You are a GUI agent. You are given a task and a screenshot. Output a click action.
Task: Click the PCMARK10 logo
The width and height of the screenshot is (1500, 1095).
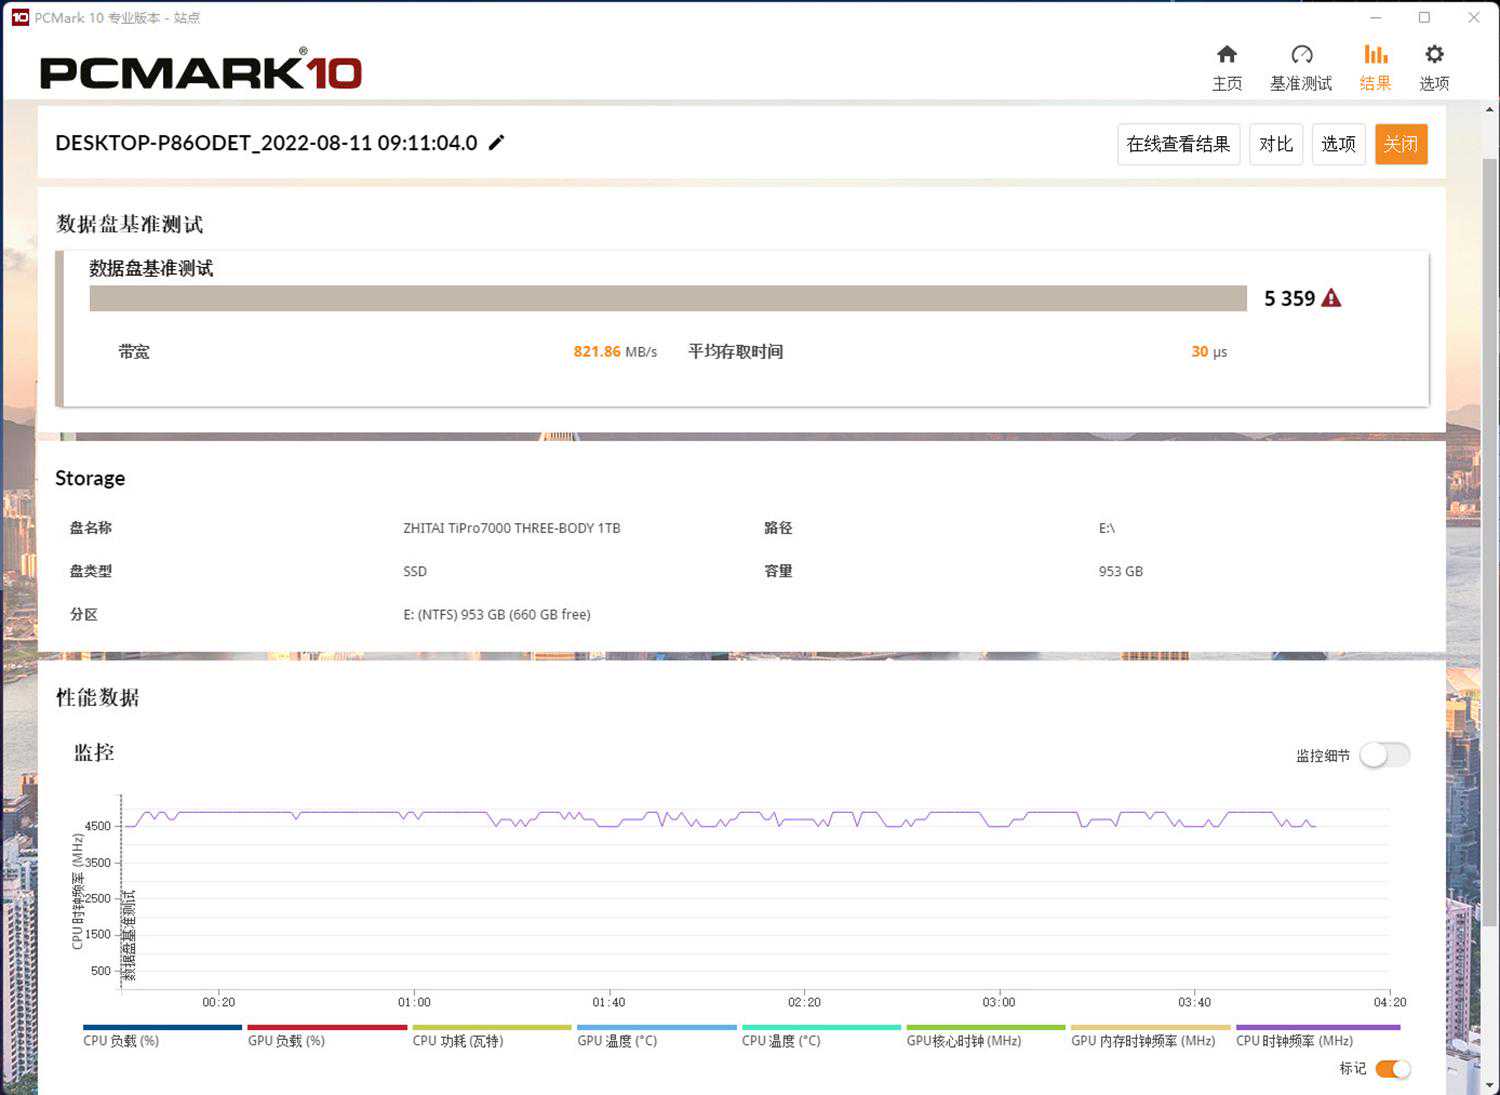(201, 71)
